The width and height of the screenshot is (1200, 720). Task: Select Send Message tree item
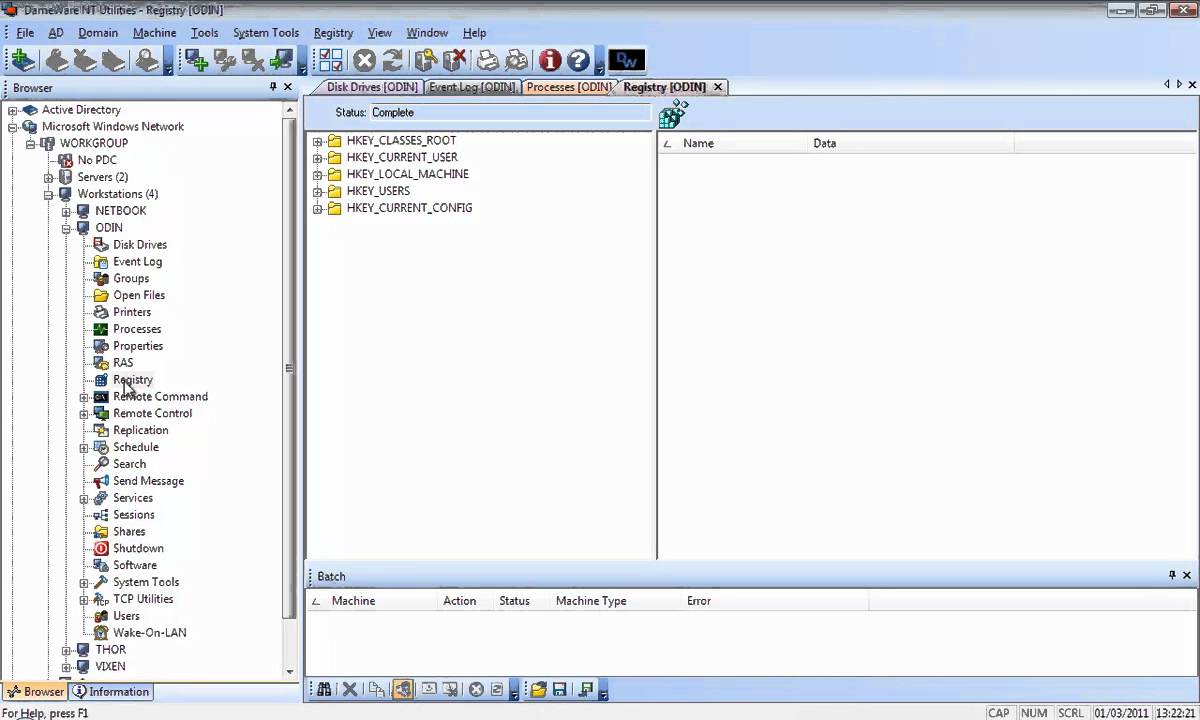pos(148,481)
